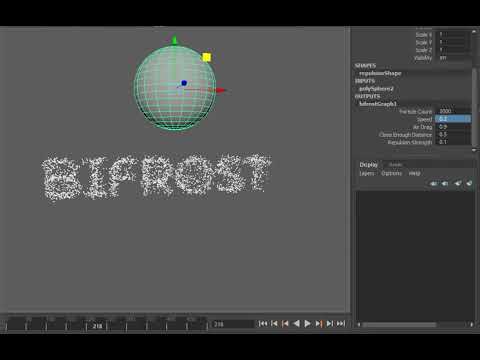Play animation forwards
This screenshot has height=360, width=480.
pos(307,323)
